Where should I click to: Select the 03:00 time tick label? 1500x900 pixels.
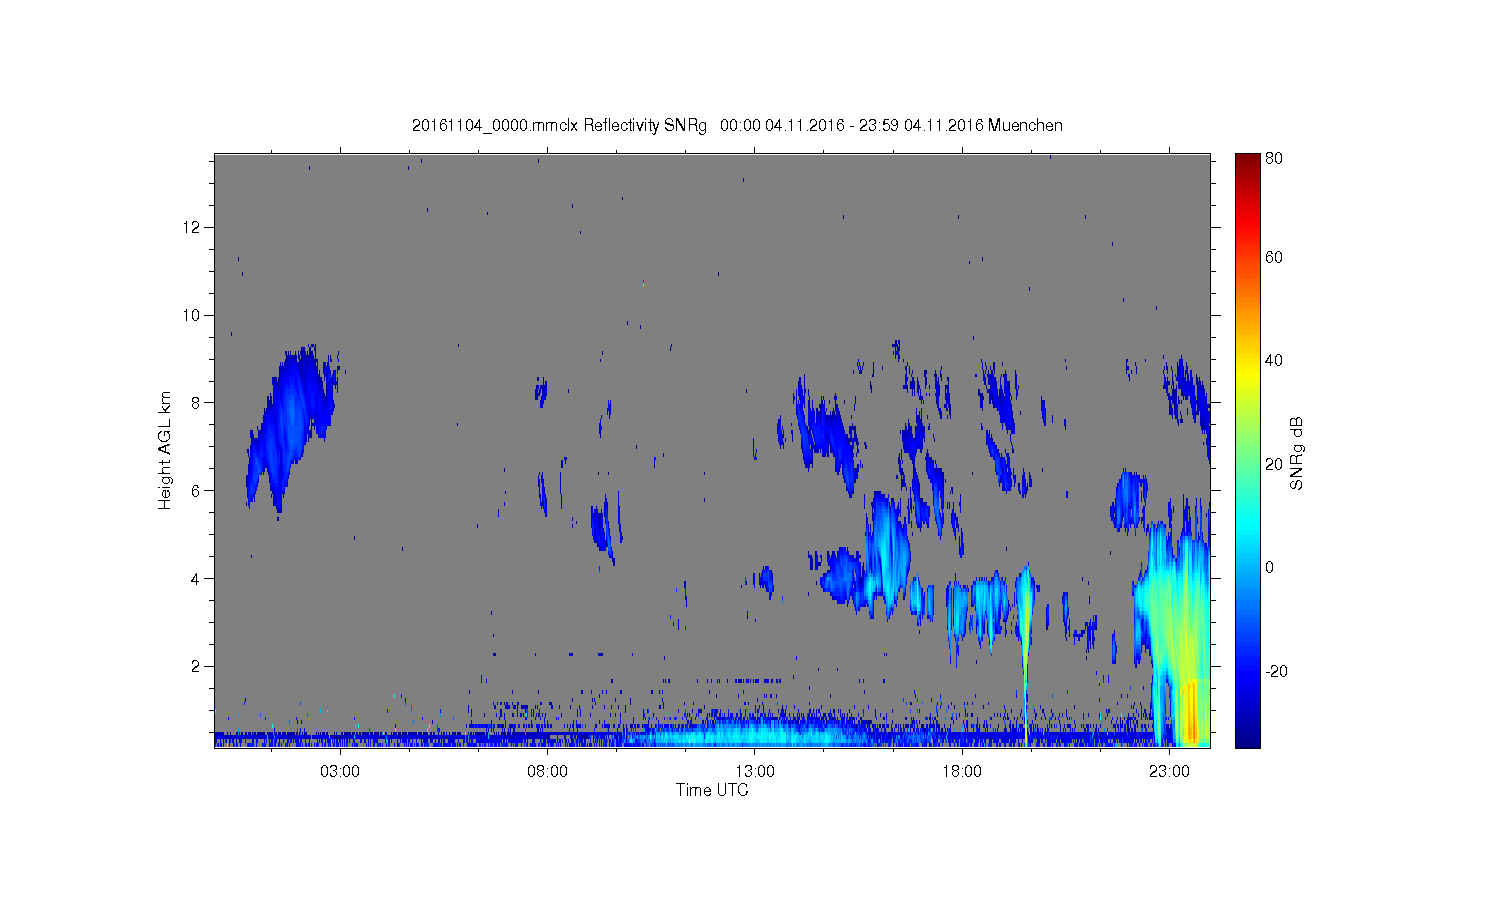coord(340,772)
